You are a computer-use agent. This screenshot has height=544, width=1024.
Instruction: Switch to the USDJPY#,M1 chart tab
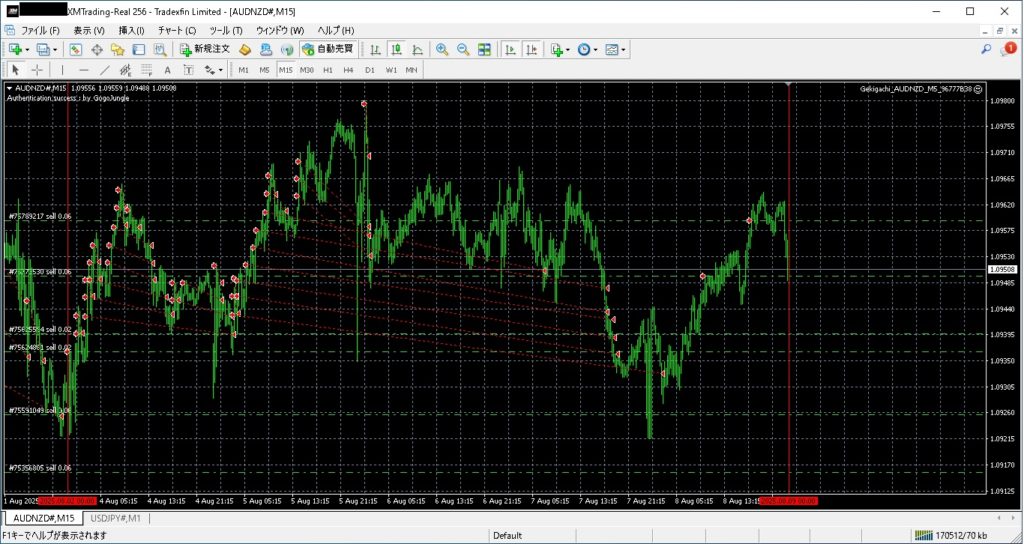(115, 518)
